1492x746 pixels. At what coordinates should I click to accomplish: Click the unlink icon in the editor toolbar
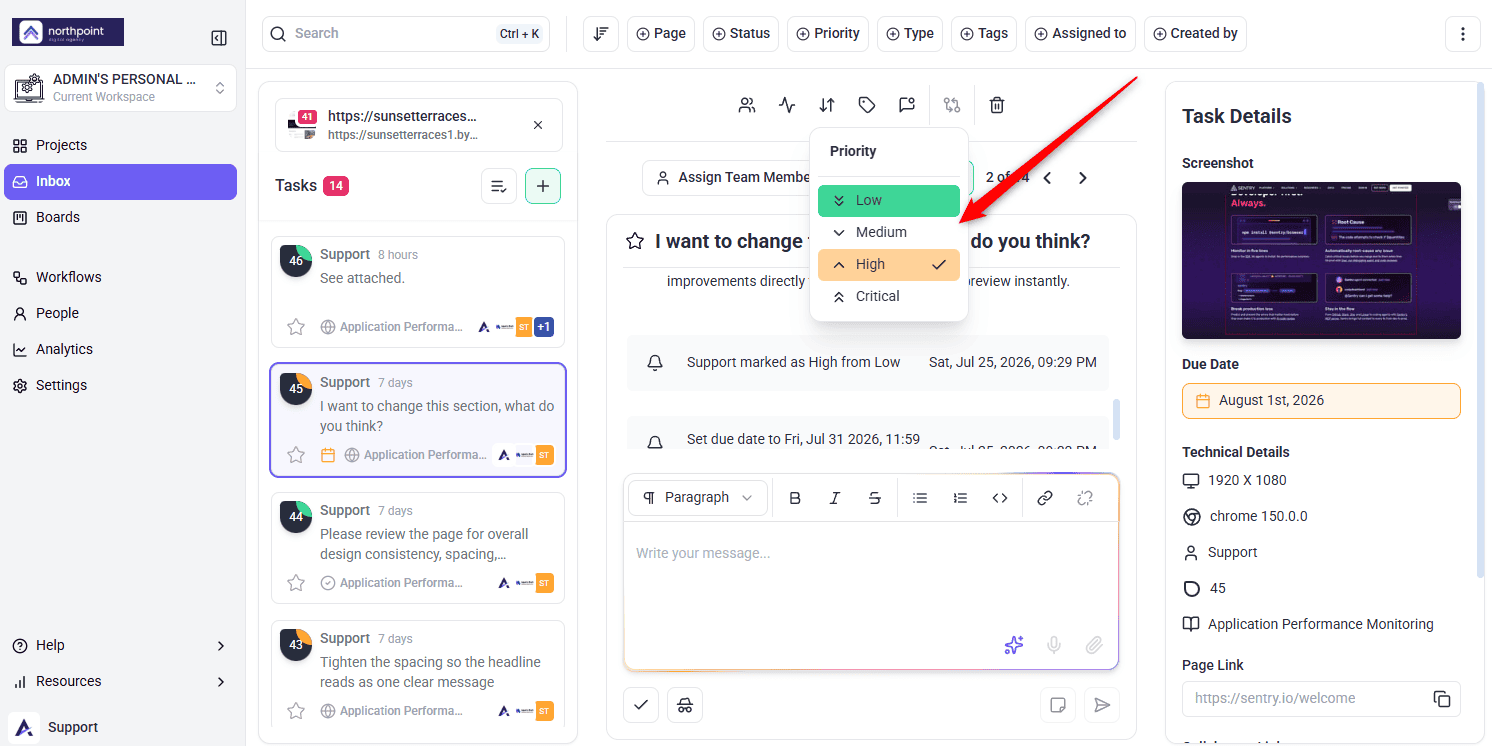coord(1085,498)
